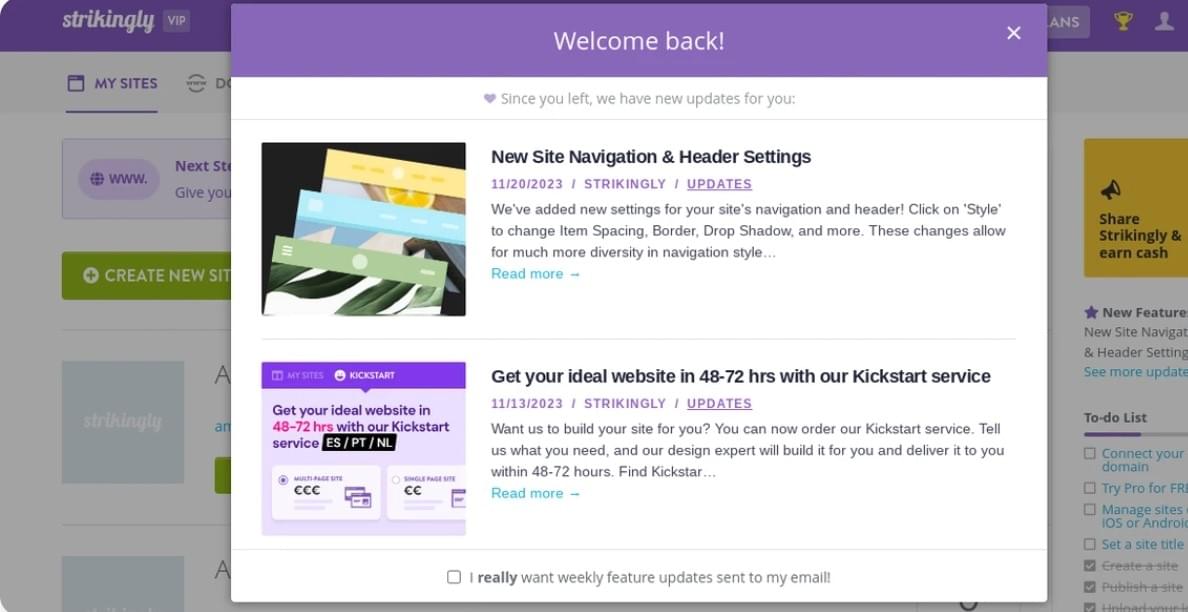Click the star icon beside New Features
The image size is (1188, 612).
[x=1091, y=312]
